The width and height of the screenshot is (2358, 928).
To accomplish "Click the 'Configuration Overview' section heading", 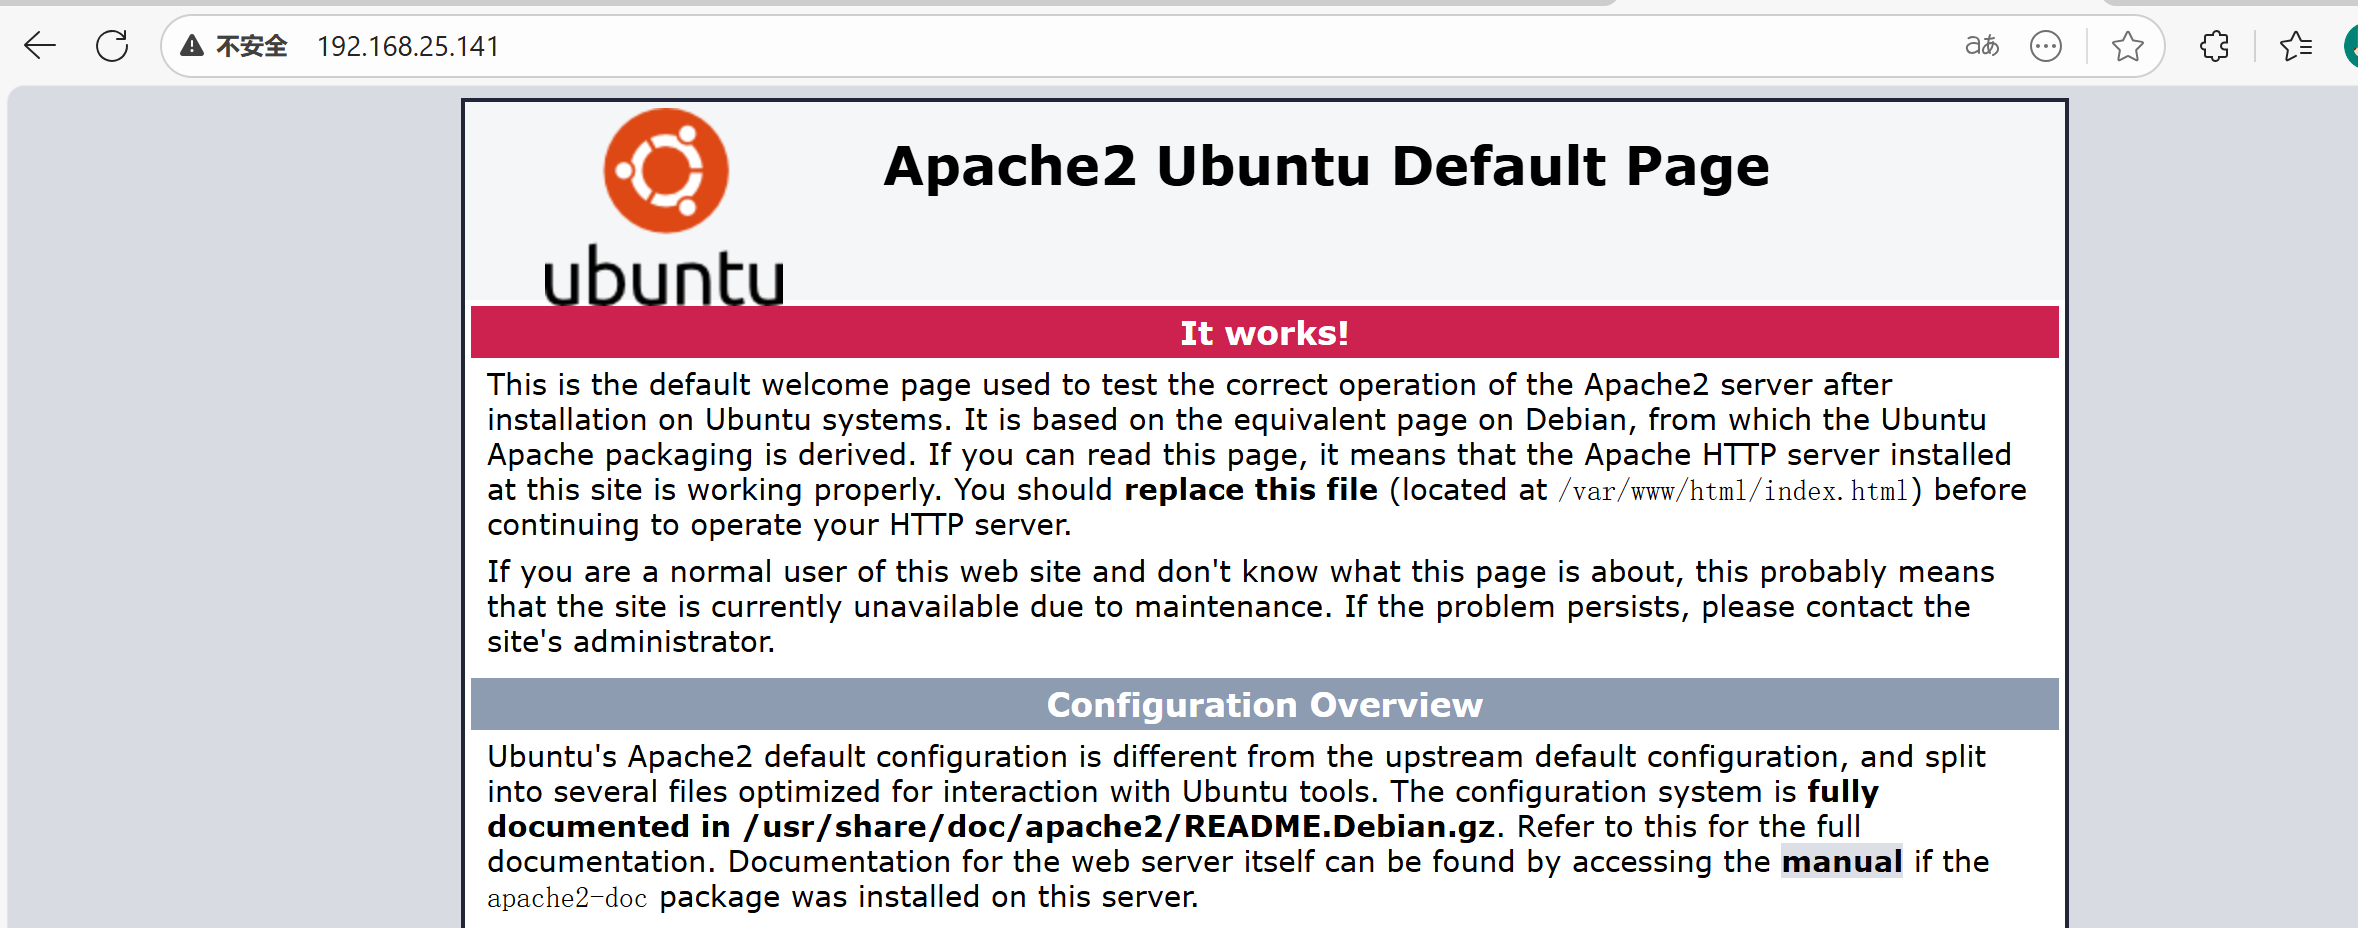I will click(1264, 705).
